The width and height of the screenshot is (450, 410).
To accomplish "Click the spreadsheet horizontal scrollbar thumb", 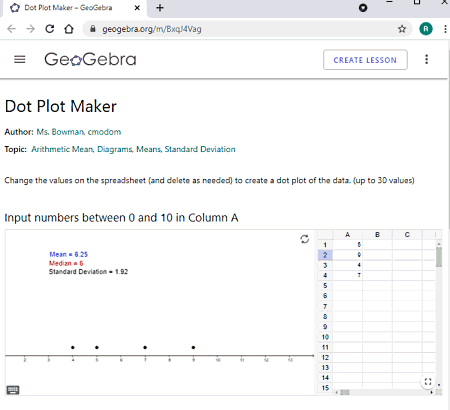I will (x=345, y=392).
